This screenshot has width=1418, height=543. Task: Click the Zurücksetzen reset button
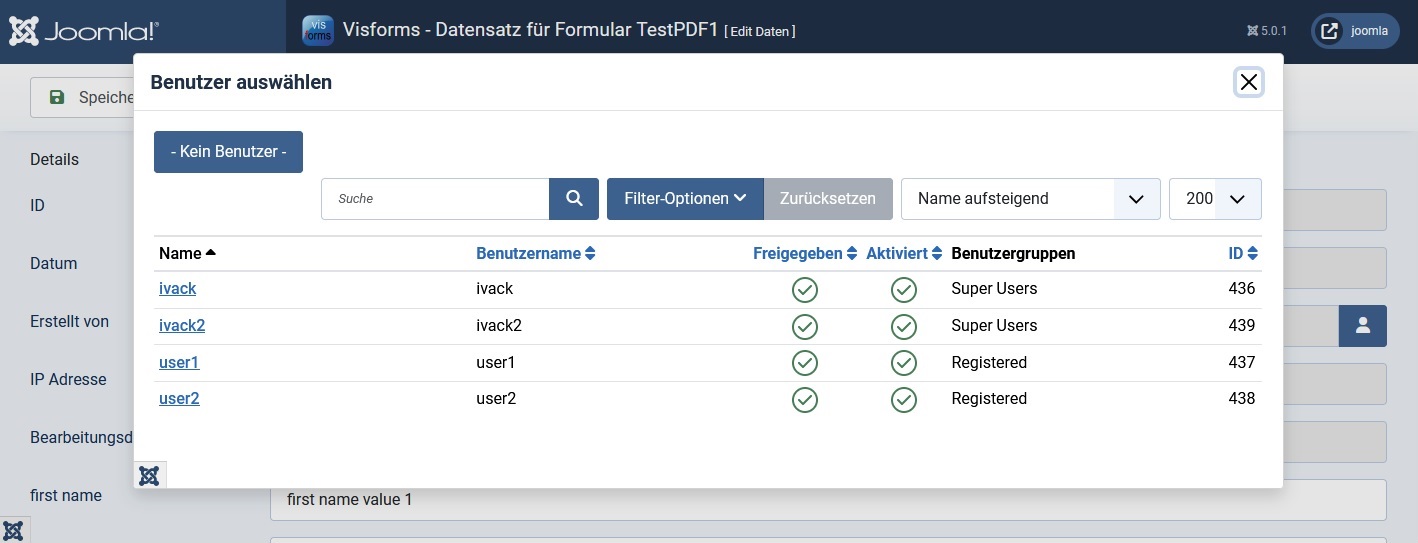(828, 199)
